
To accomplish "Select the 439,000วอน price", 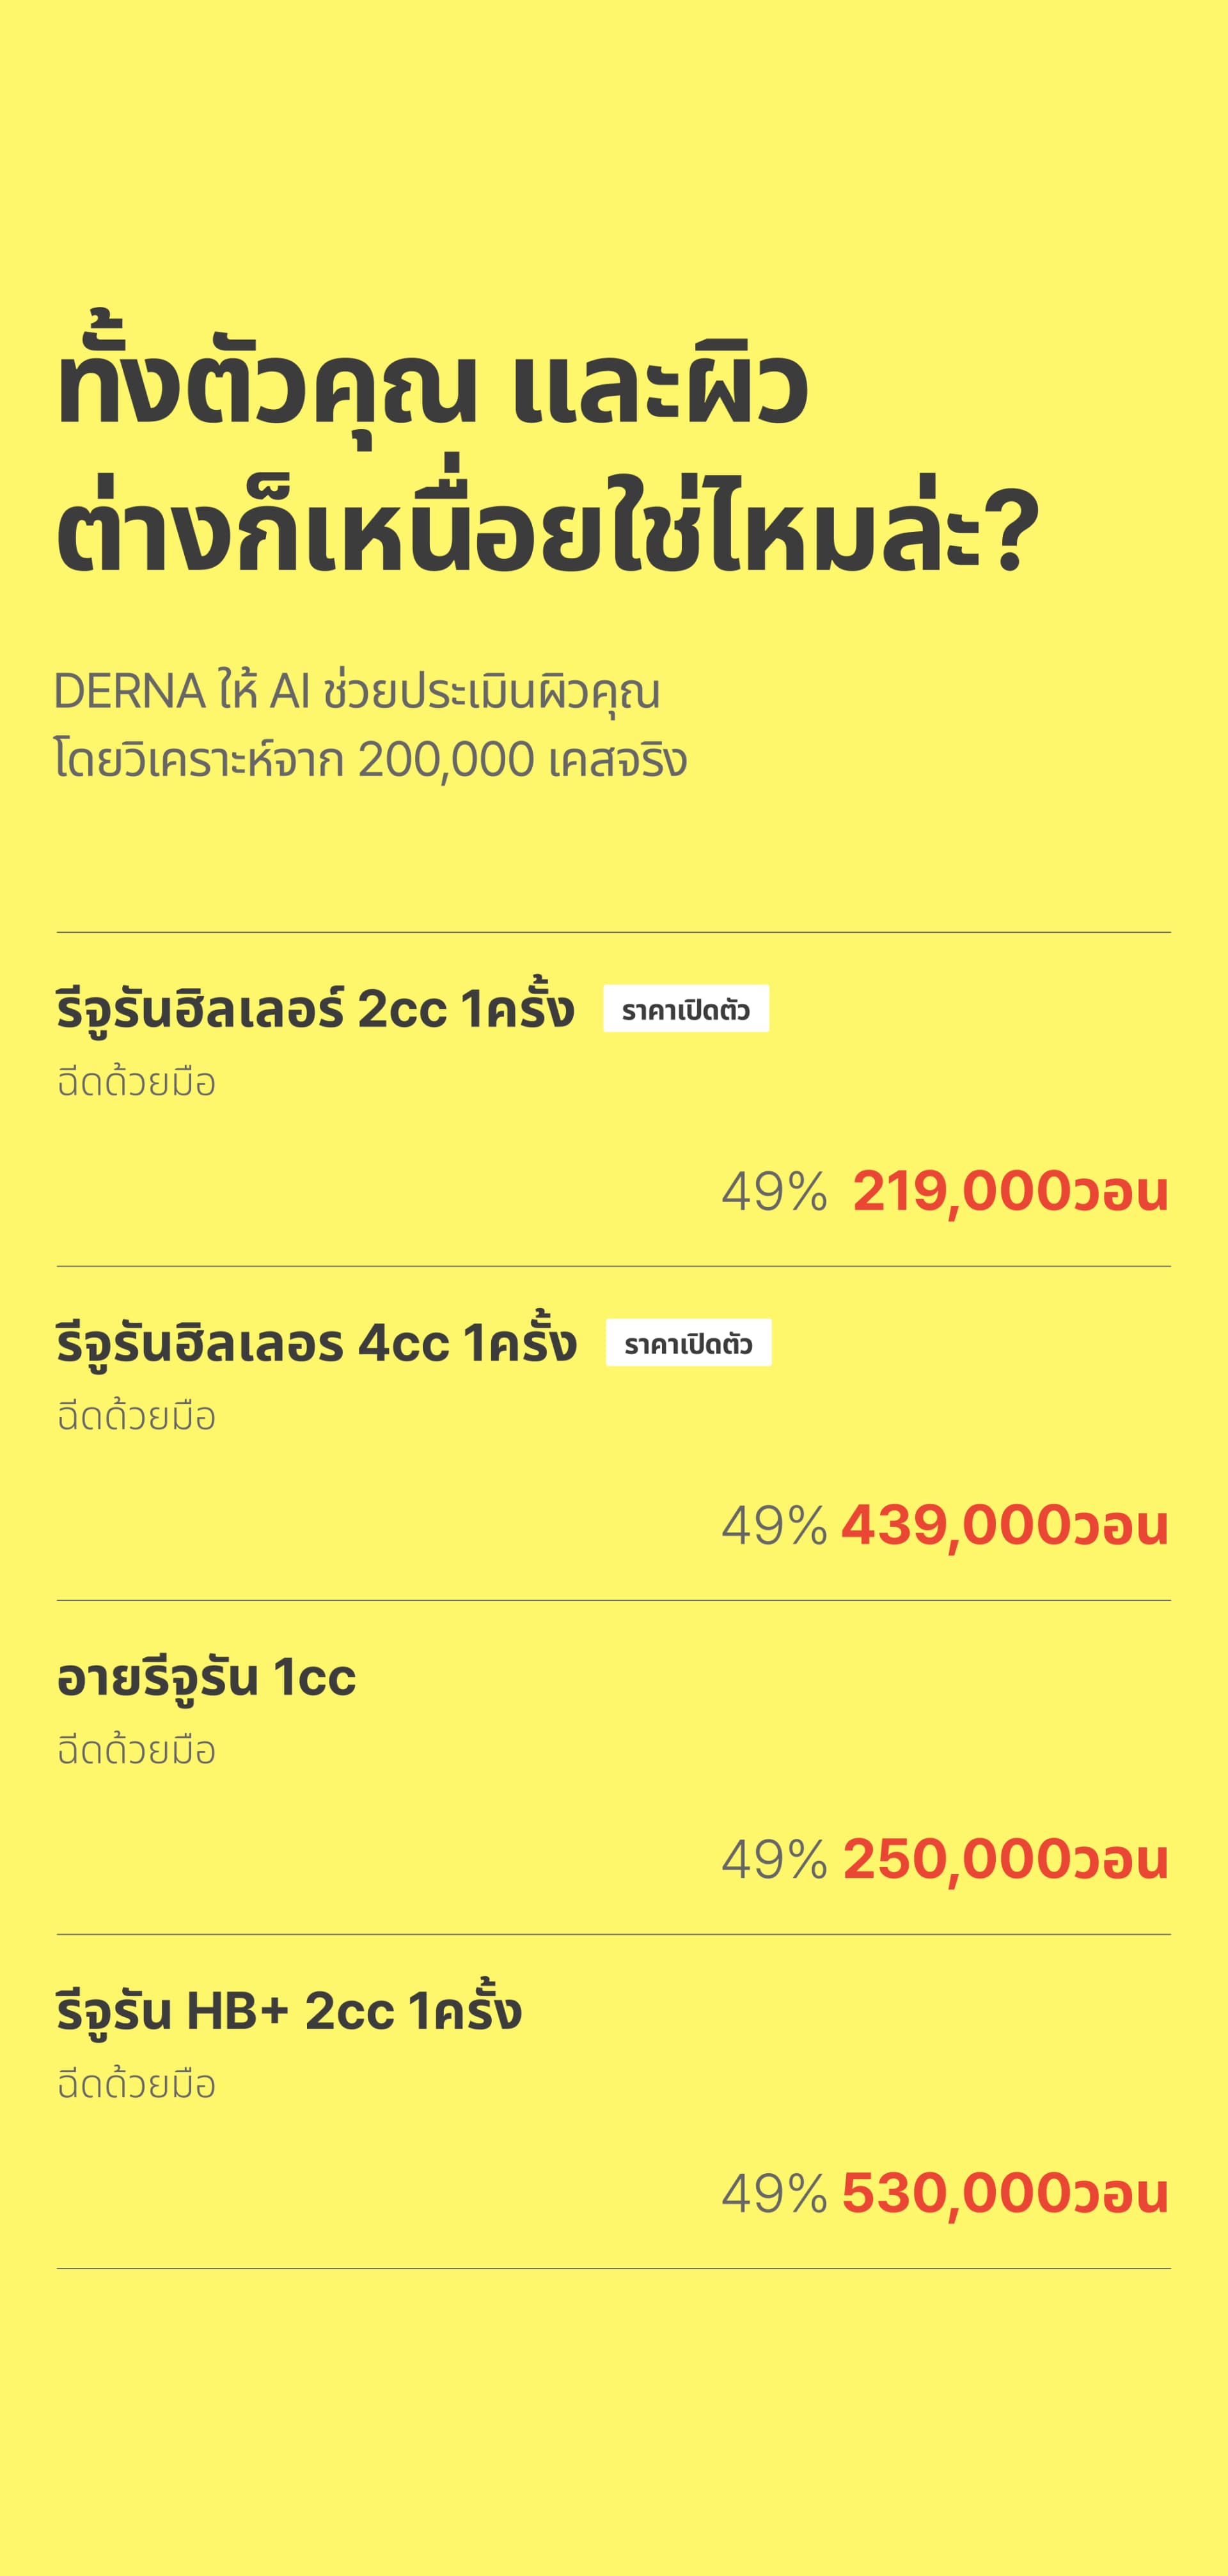I will [x=1005, y=1525].
